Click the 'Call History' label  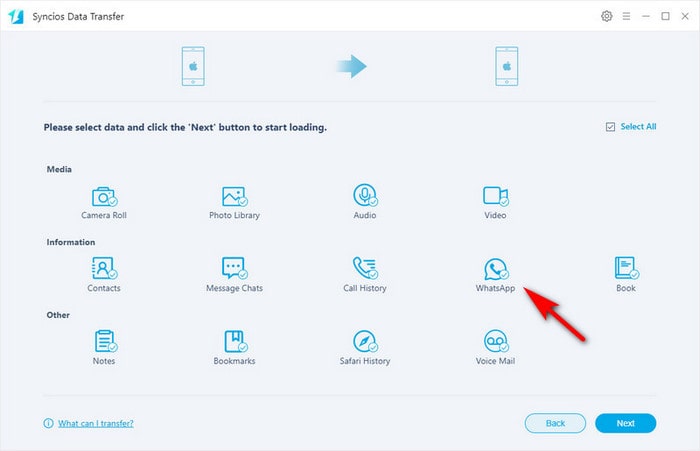tap(365, 288)
